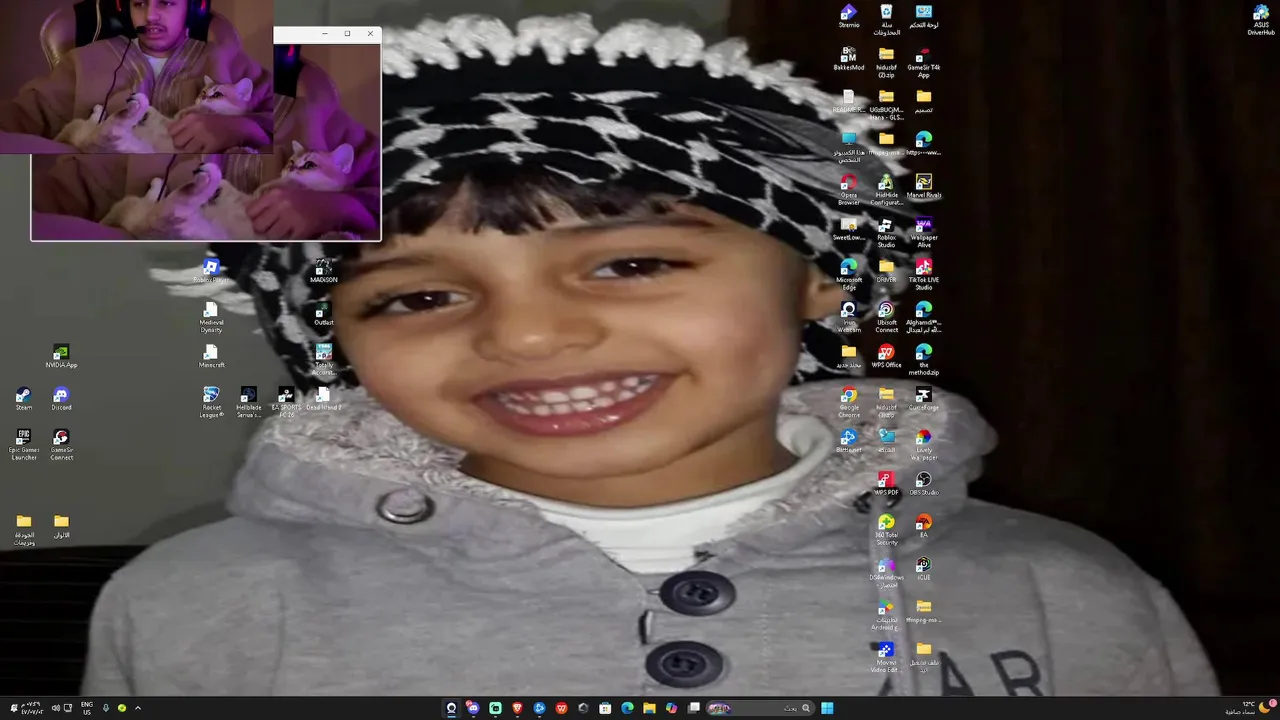Viewport: 1280px width, 720px height.
Task: Open the Hellblade Senua's shortcut
Action: [248, 402]
